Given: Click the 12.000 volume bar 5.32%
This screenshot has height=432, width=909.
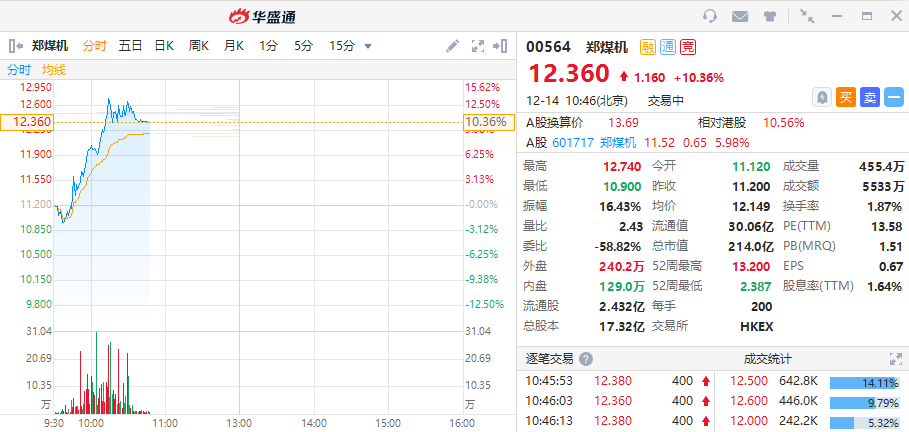Looking at the screenshot, I should tap(864, 422).
